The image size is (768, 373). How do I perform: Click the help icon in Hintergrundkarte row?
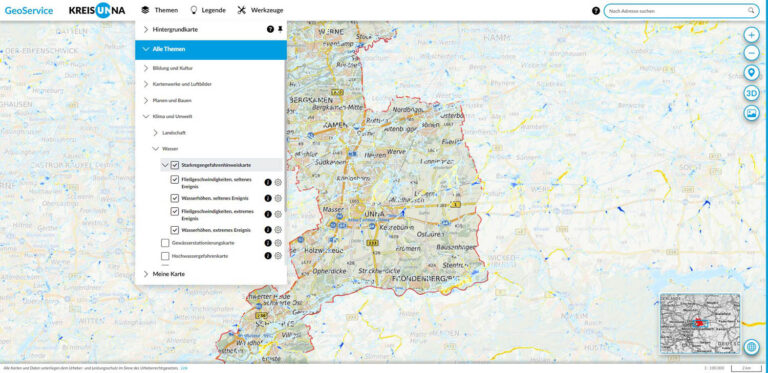[x=270, y=29]
